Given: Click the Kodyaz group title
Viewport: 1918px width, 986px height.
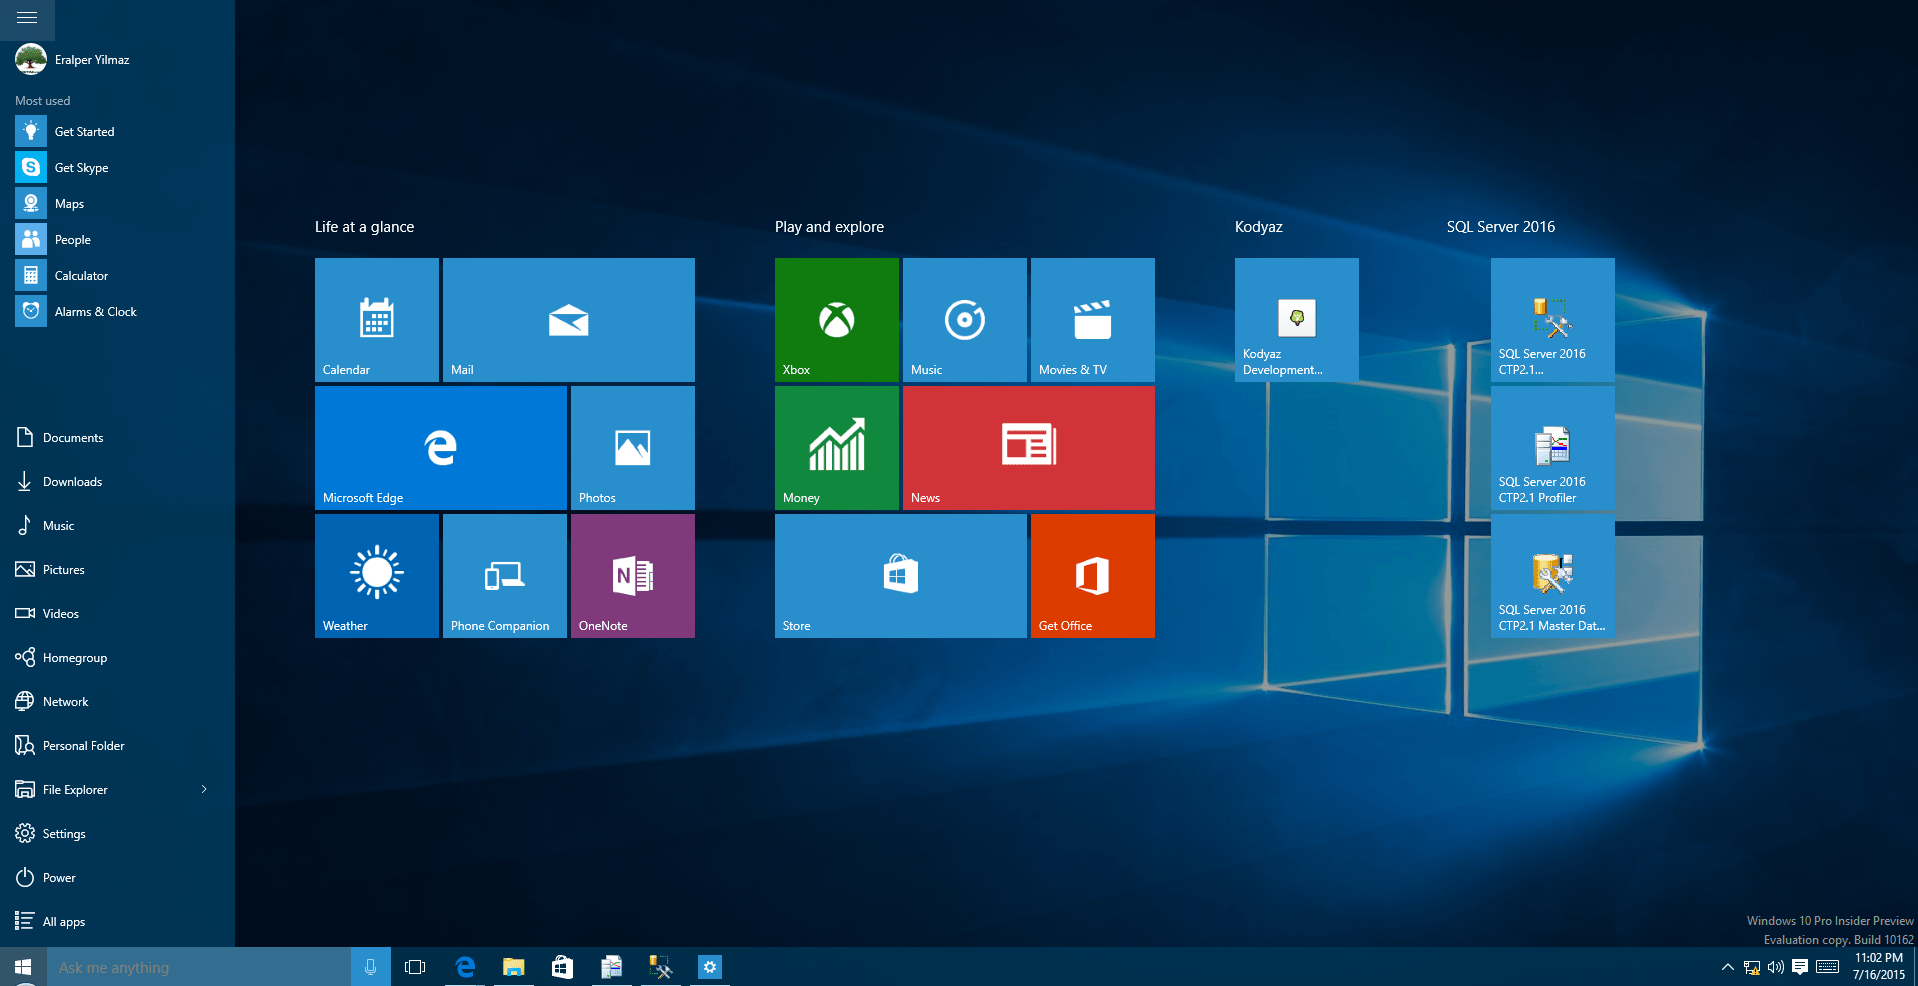Looking at the screenshot, I should coord(1258,227).
